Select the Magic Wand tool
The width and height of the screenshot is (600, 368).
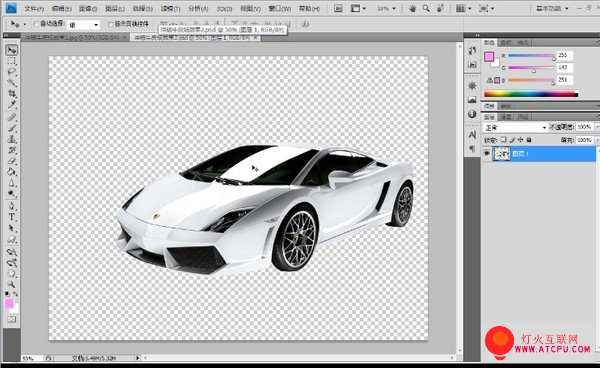pos(12,83)
